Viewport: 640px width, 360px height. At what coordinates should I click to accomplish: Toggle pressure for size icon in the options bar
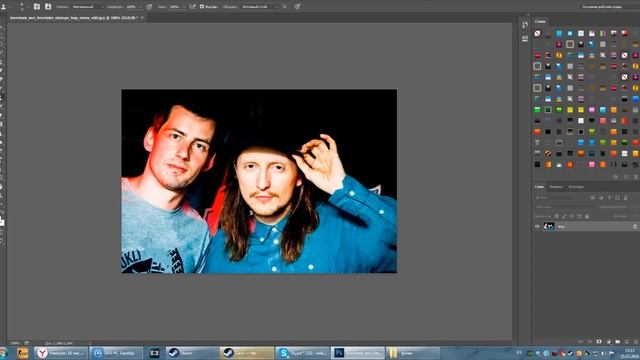(x=297, y=7)
